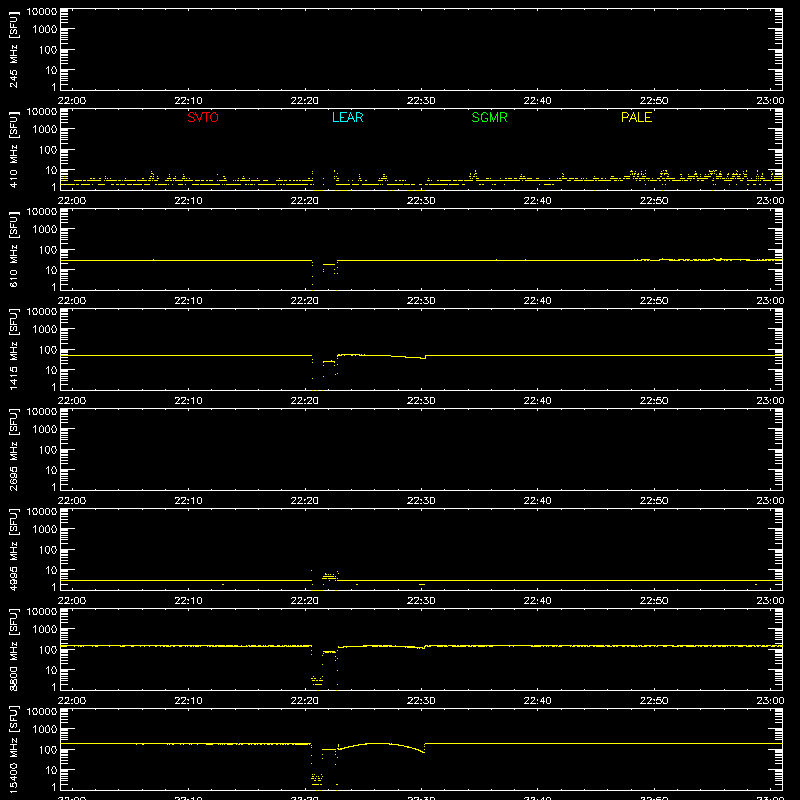Select the 410 MHz [SFU] axis label

pos(13,149)
